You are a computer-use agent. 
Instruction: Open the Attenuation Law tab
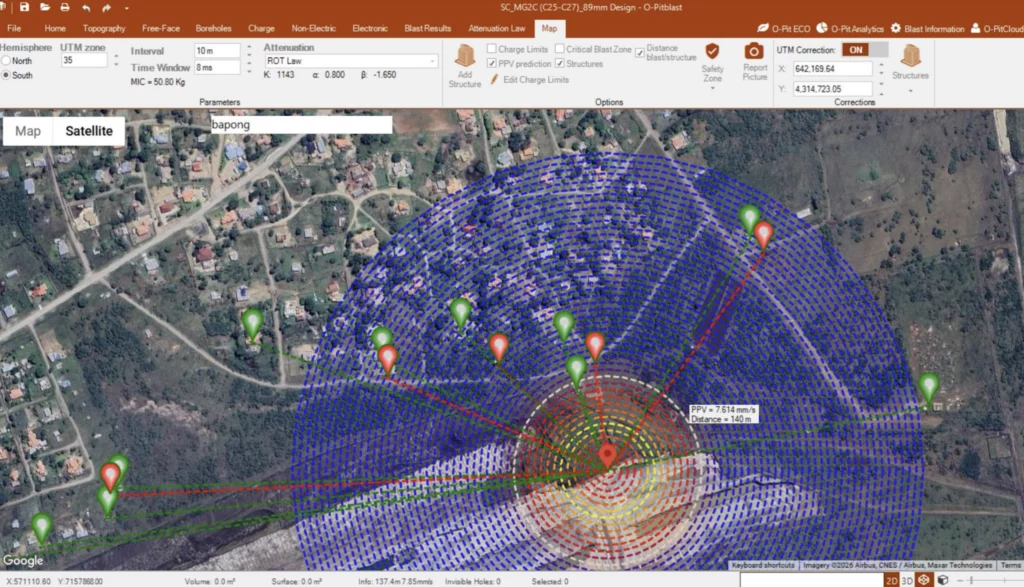pyautogui.click(x=496, y=28)
